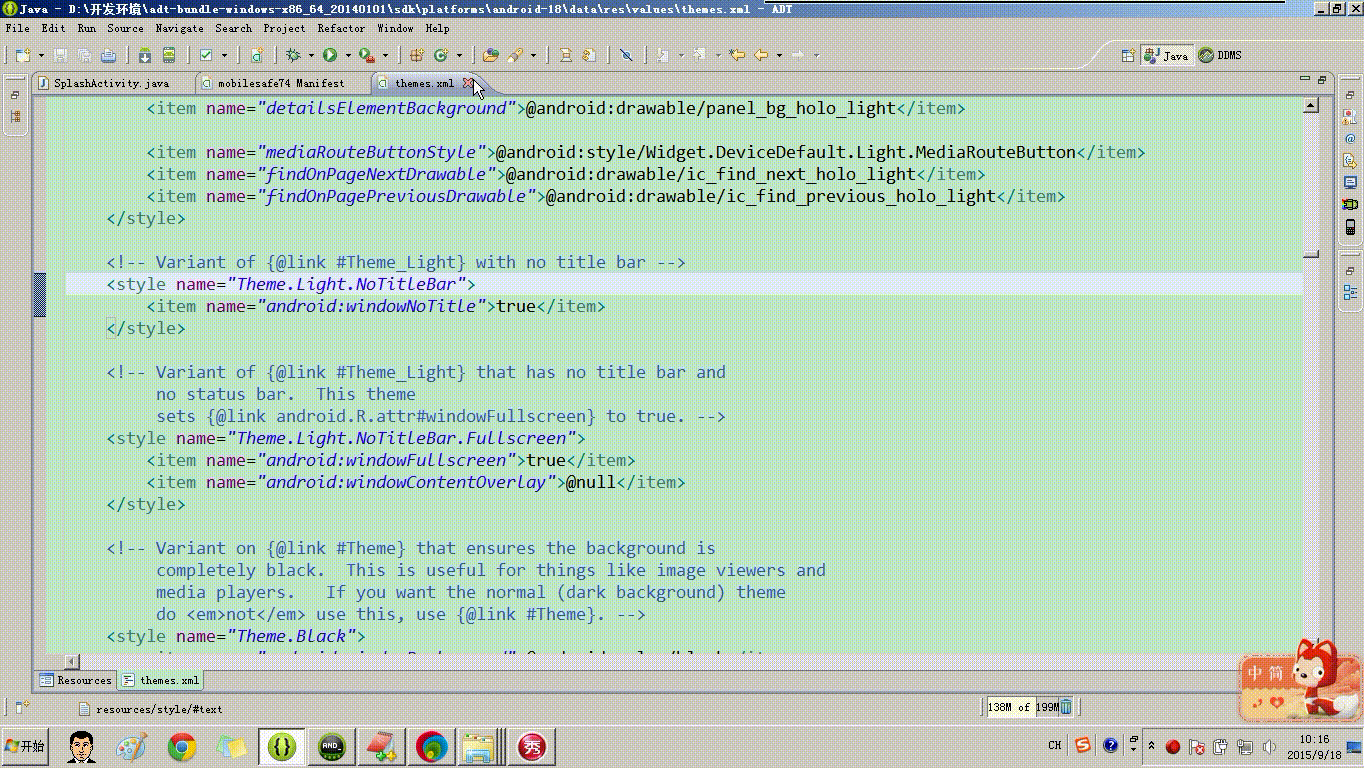Close the themes.xml editor tab
Screen dimensions: 1364x768
[468, 83]
